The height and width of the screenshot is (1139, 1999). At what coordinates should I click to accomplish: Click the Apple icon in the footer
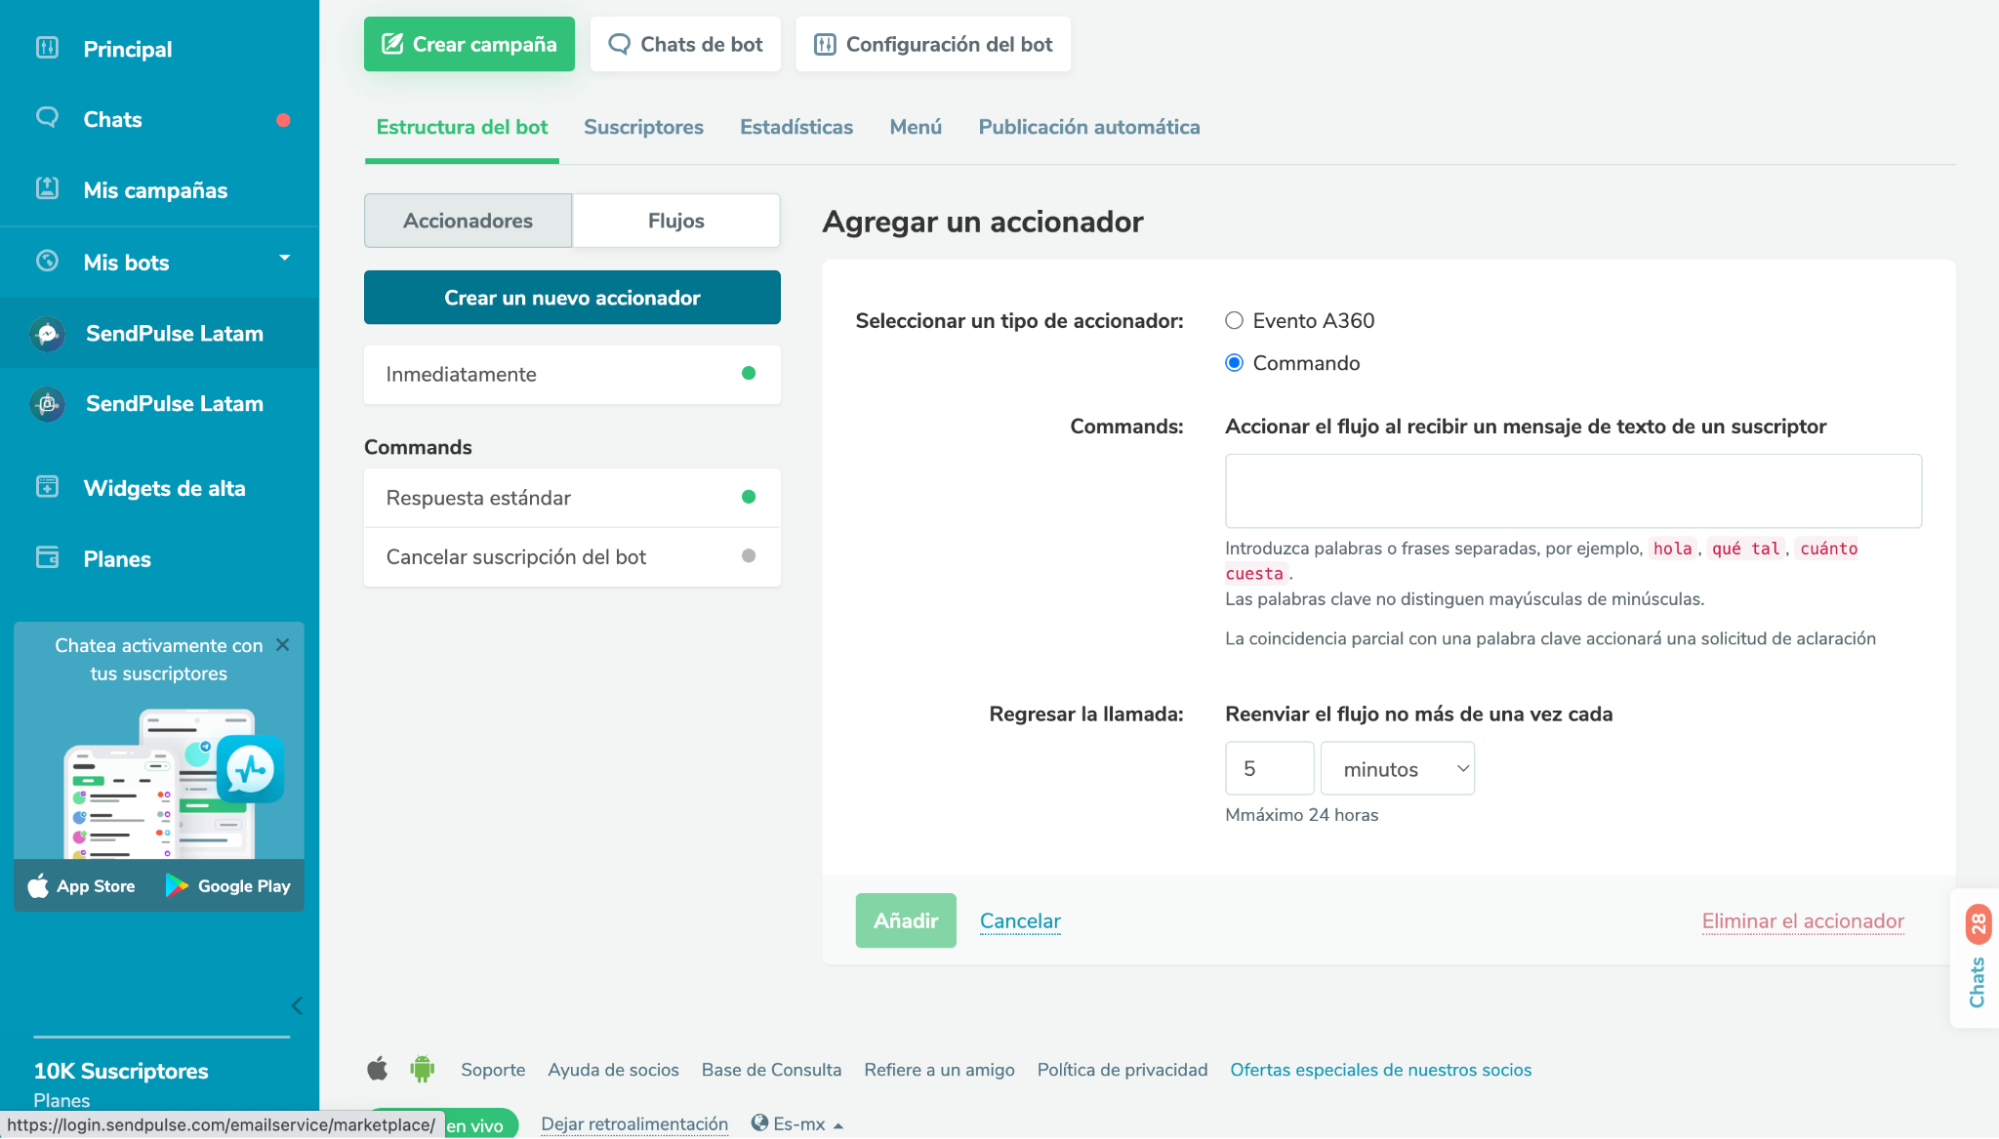377,1069
